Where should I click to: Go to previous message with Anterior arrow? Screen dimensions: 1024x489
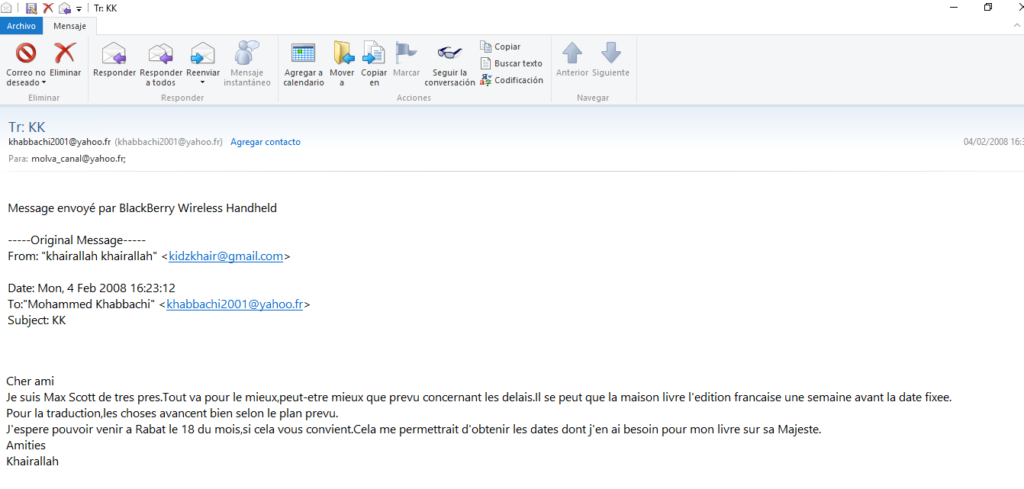coord(572,54)
